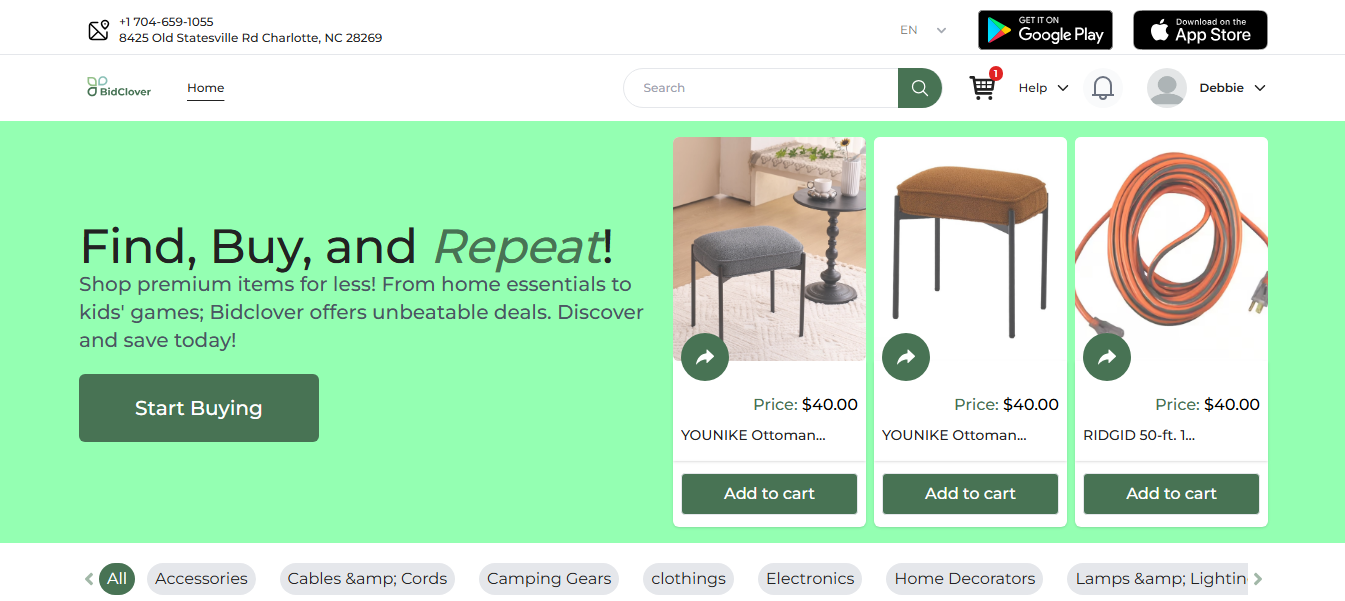
Task: Click the notification bell icon
Action: pos(1103,88)
